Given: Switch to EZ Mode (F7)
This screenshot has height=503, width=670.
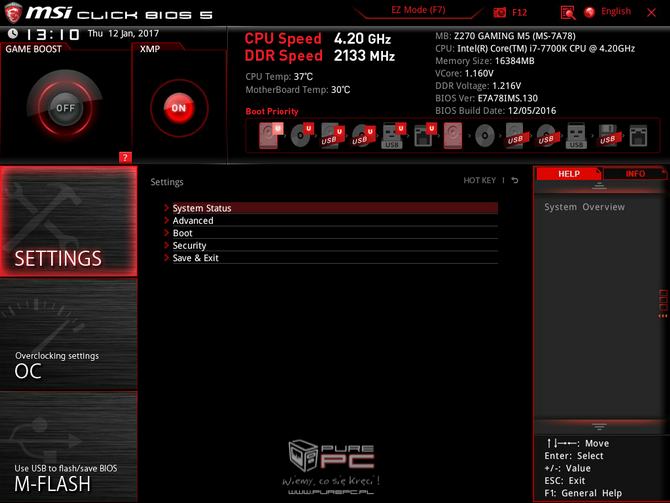Looking at the screenshot, I should tap(418, 10).
